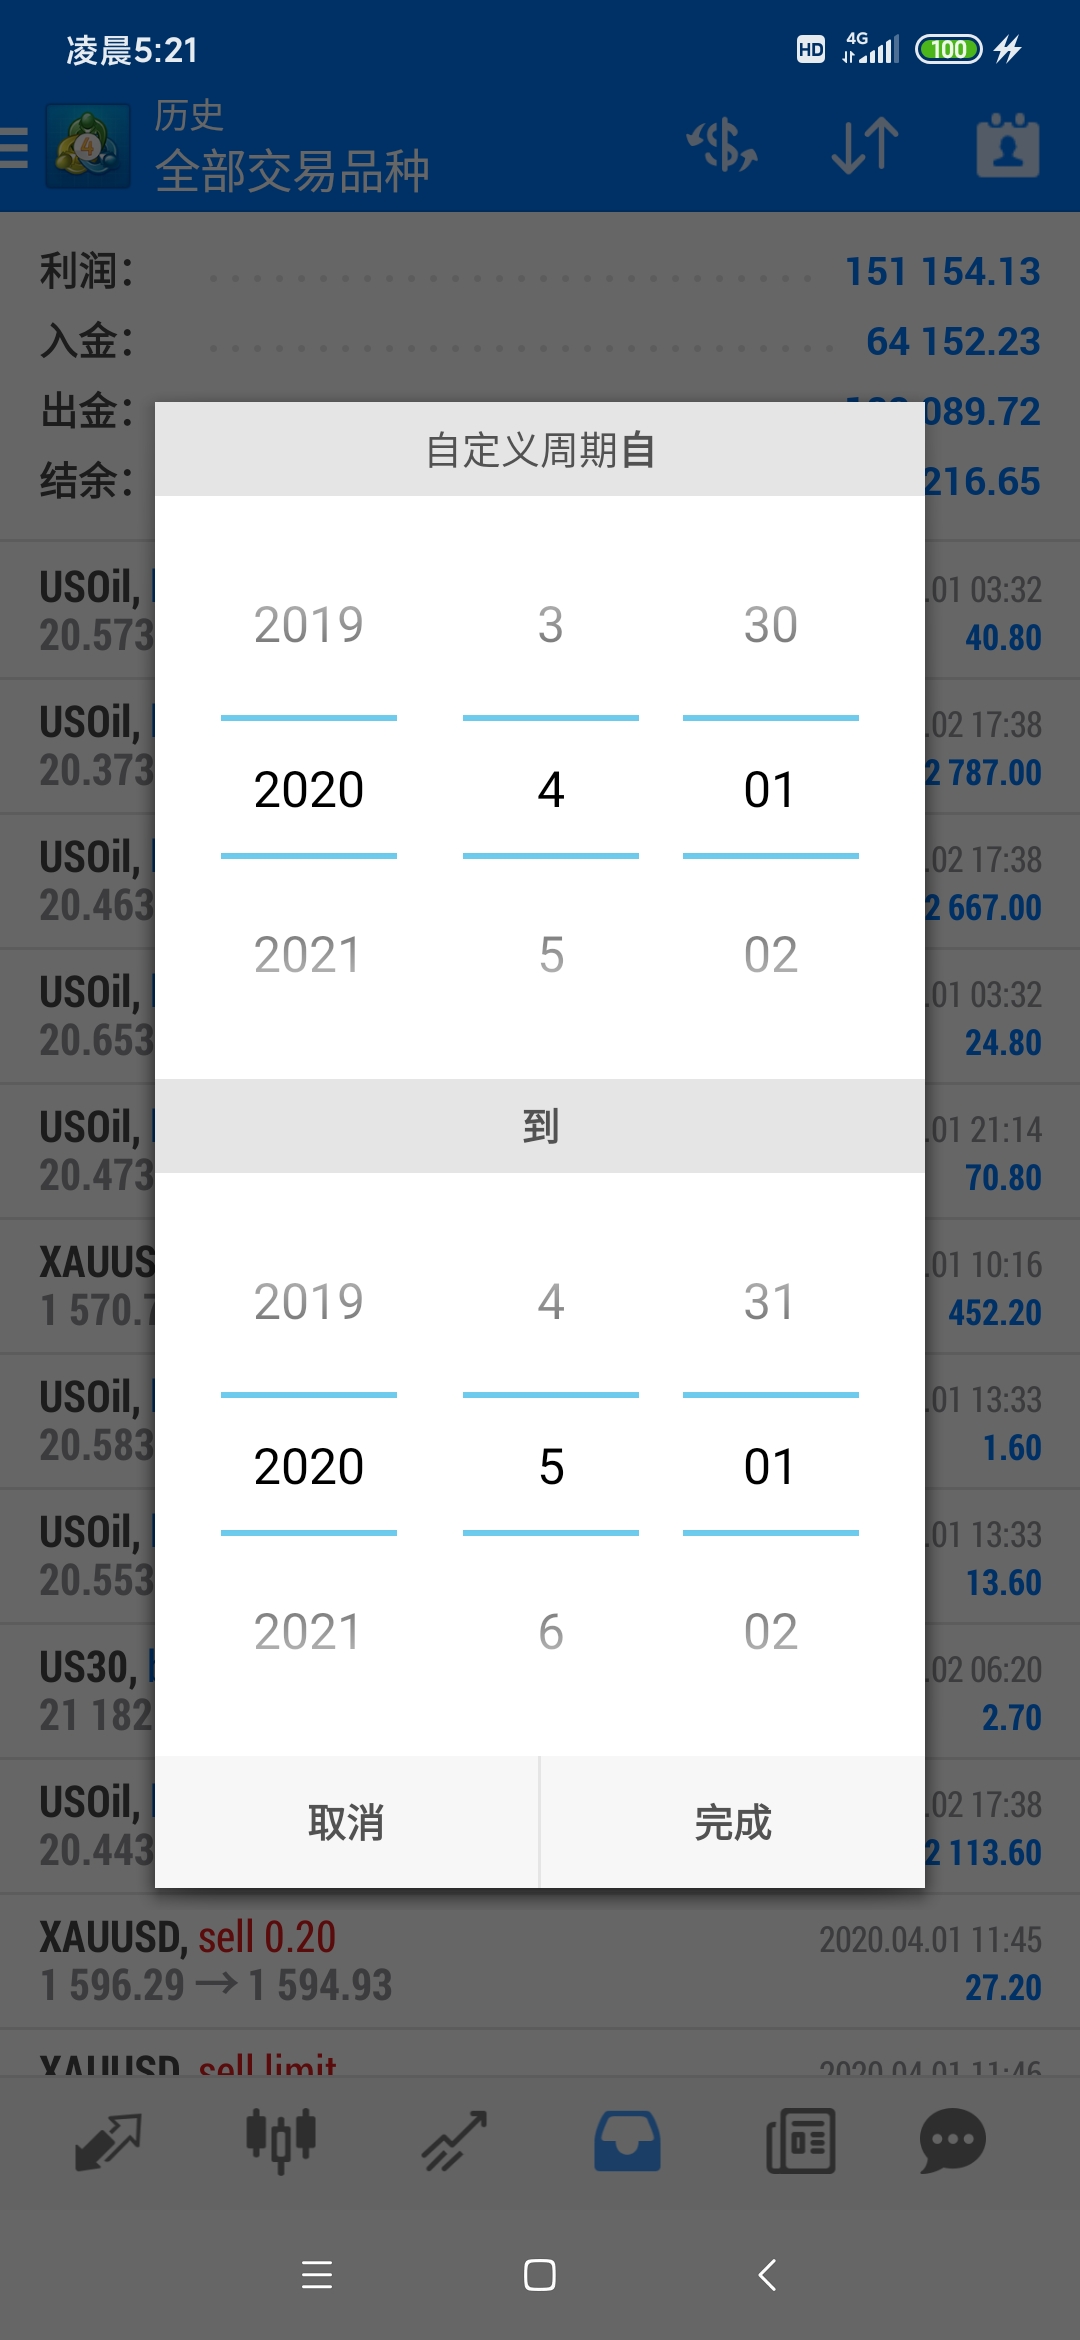1080x2340 pixels.
Task: Open the calendar period selector icon
Action: pos(1008,146)
